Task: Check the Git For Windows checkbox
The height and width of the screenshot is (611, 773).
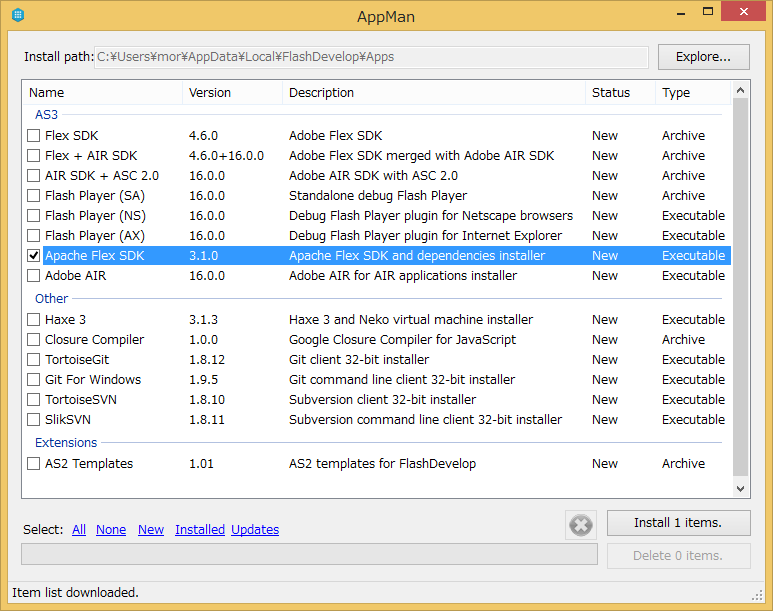Action: (x=34, y=380)
